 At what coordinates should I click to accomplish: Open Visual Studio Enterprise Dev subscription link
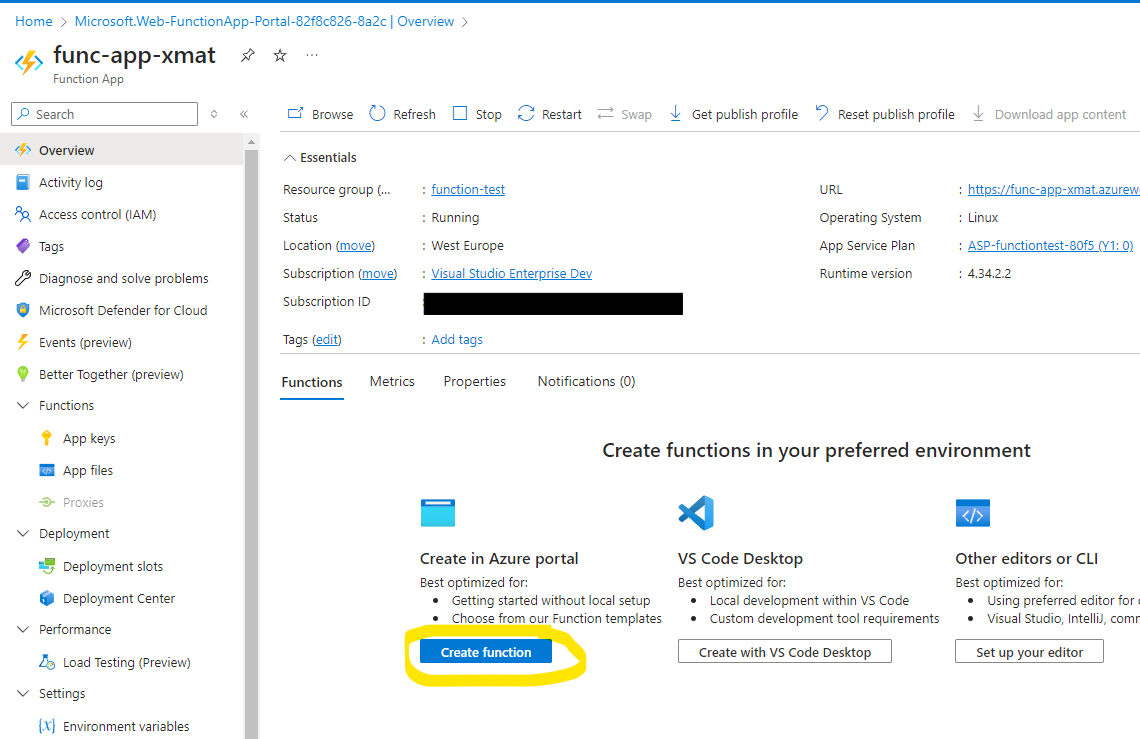(x=511, y=273)
